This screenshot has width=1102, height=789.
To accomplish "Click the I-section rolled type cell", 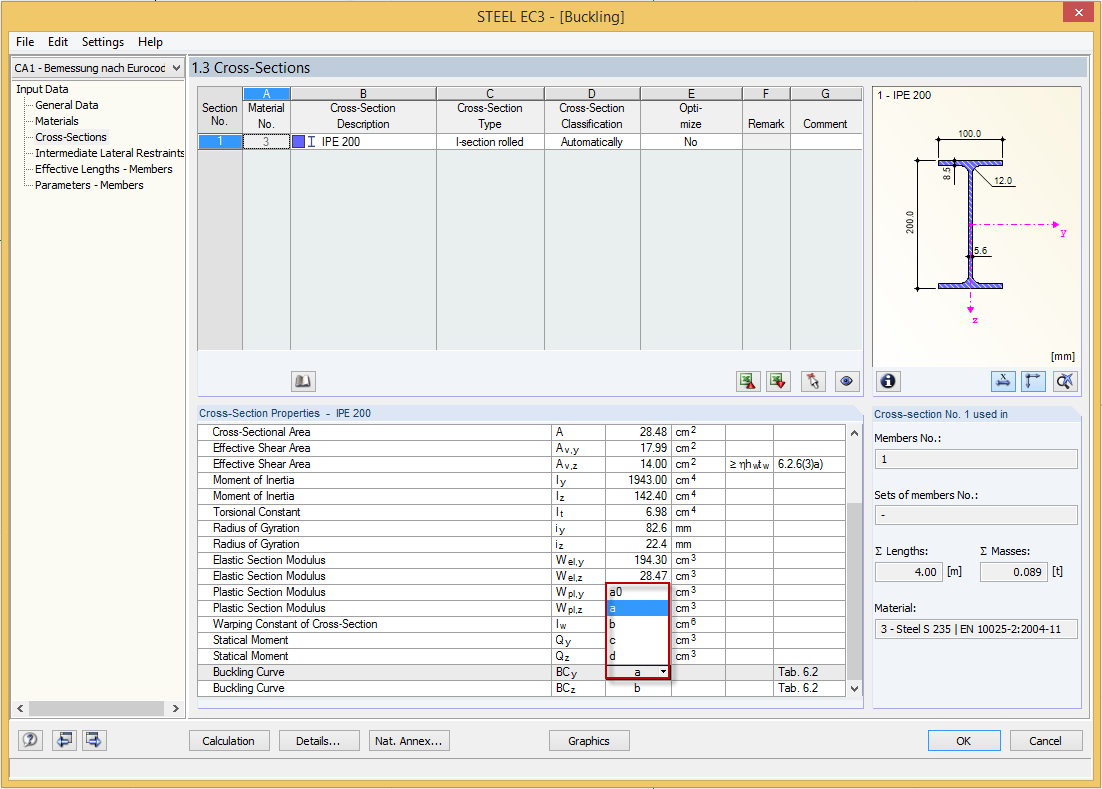I will pos(490,142).
